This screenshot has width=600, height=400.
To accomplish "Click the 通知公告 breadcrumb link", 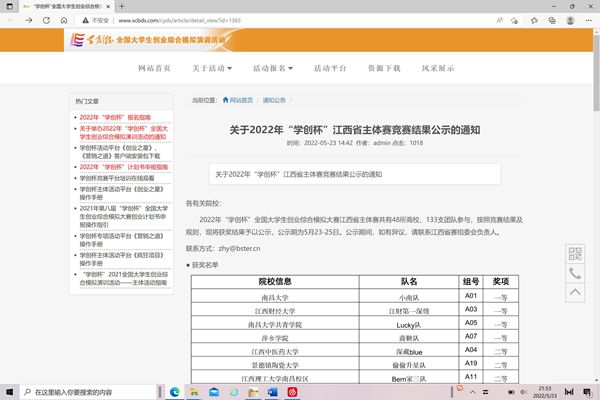I will pos(274,100).
